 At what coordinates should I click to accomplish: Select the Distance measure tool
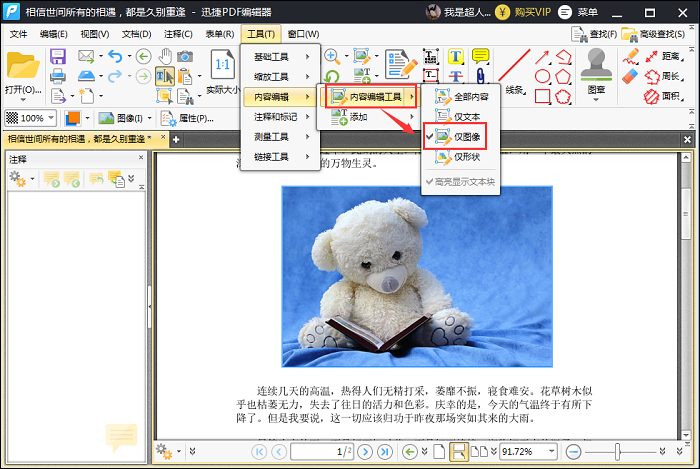(664, 56)
